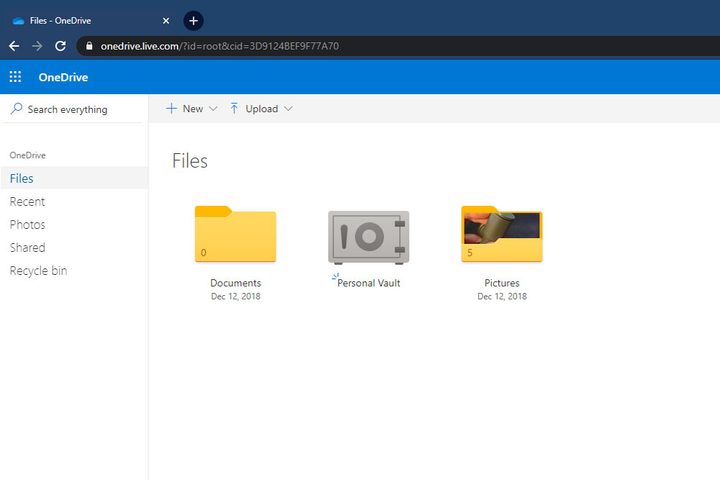Image resolution: width=720 pixels, height=480 pixels.
Task: Select the Files - OneDrive browser tab
Action: [x=90, y=21]
